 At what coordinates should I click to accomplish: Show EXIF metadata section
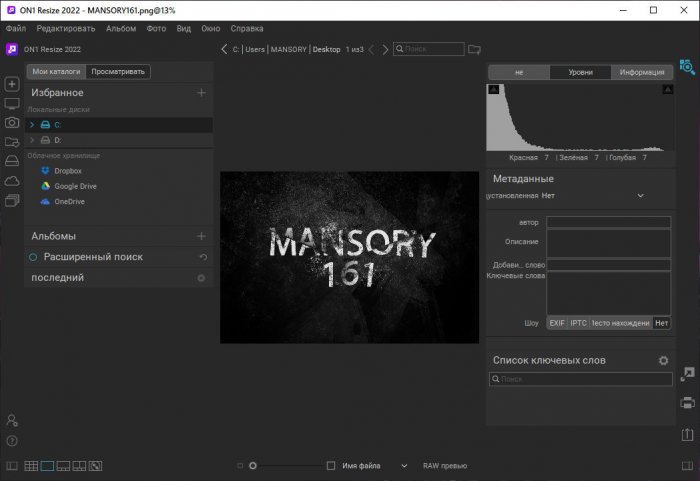(557, 323)
